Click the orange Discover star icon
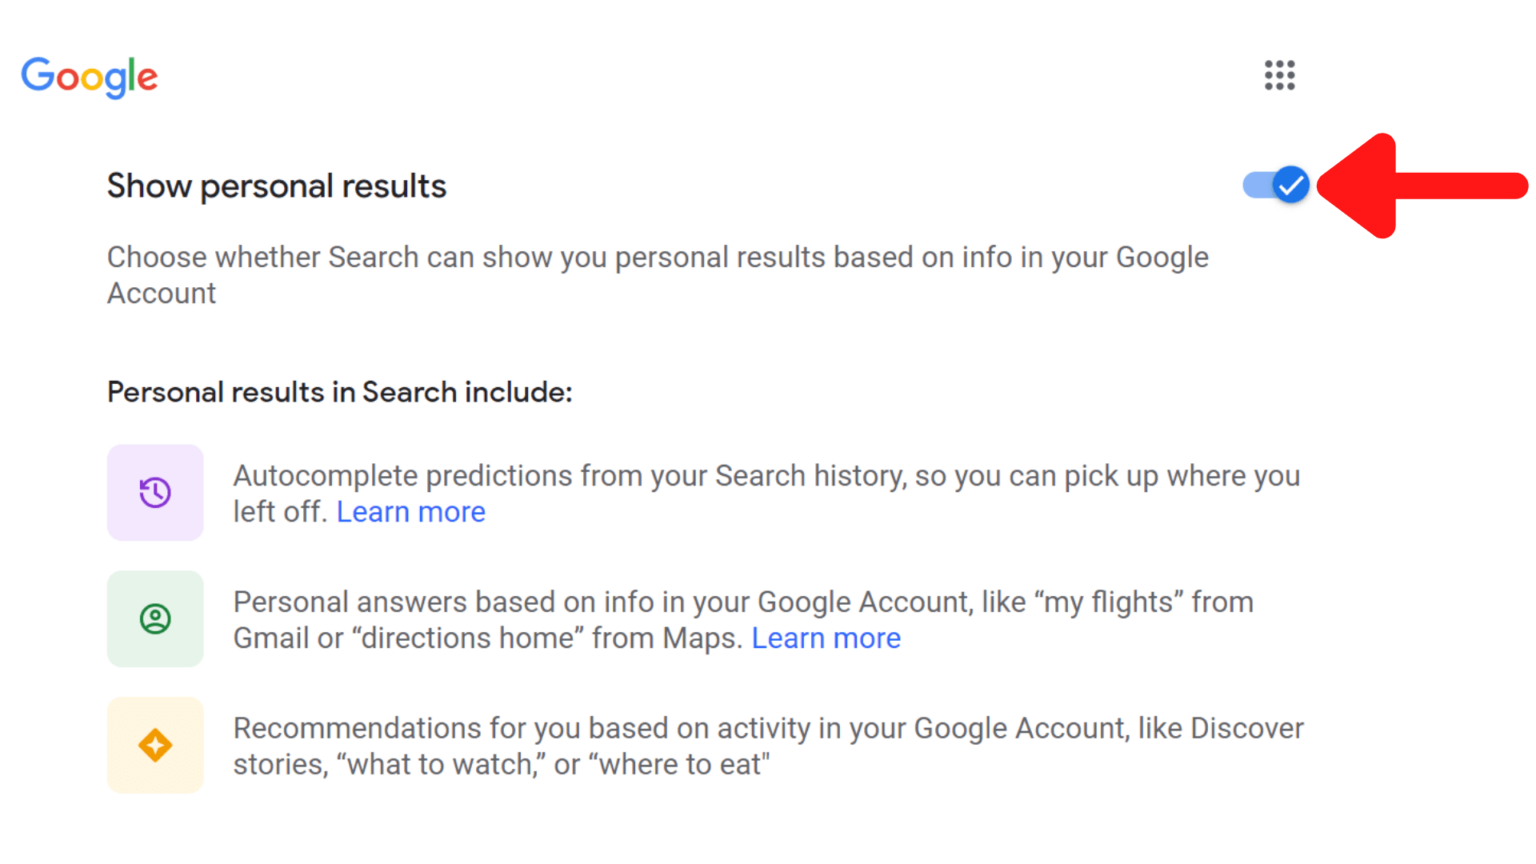 (155, 745)
